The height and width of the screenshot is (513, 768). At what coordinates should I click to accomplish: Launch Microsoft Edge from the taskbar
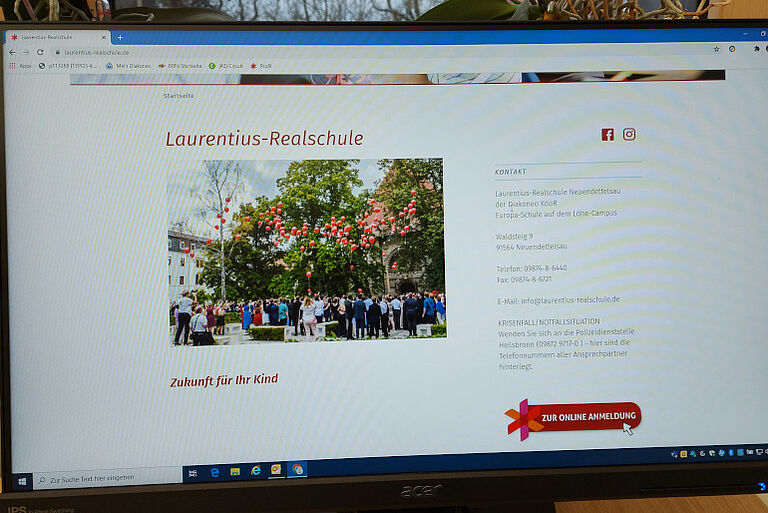tap(215, 472)
